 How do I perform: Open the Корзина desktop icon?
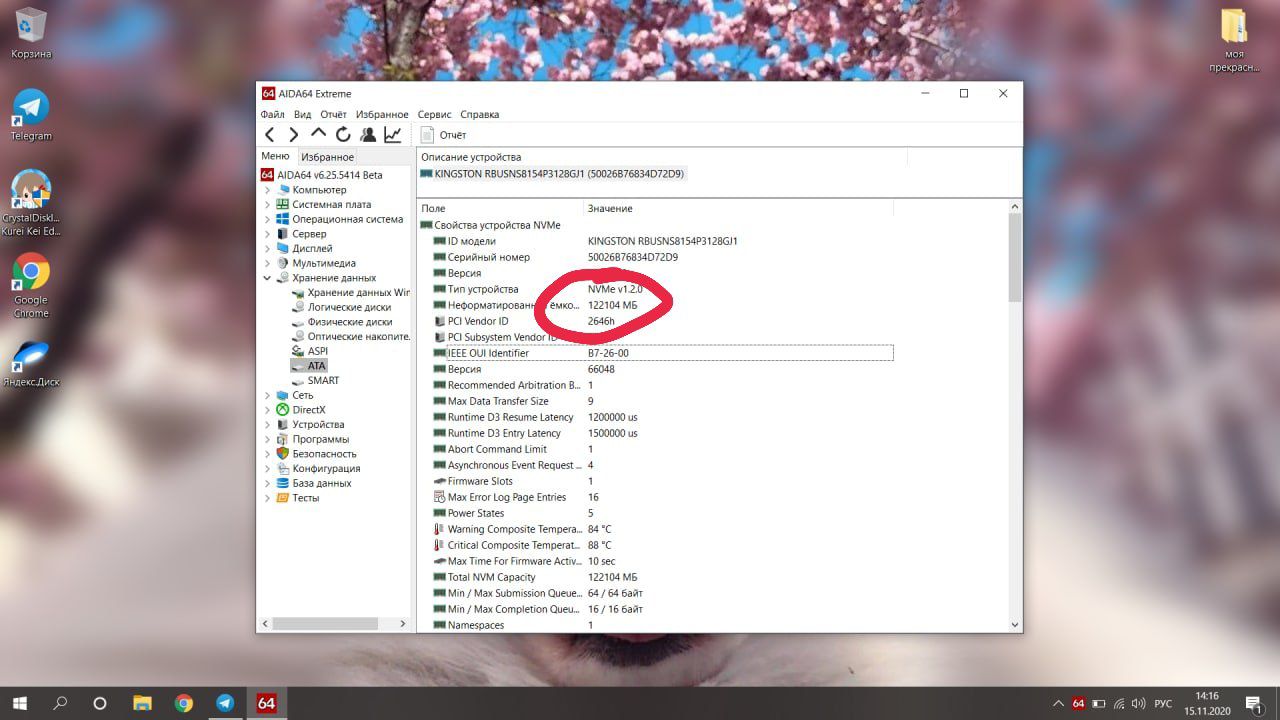(x=31, y=33)
